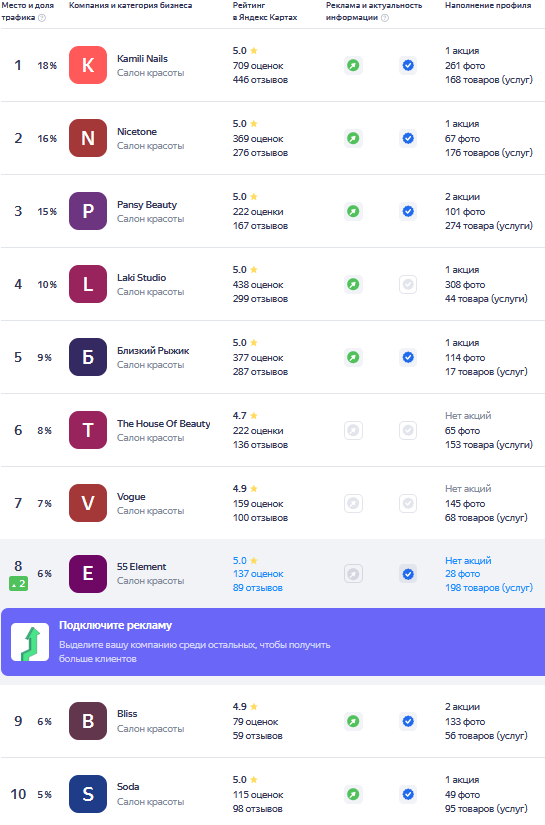545x825 pixels.
Task: Click the grey unverified badge for Laki Studio
Action: coord(408,285)
